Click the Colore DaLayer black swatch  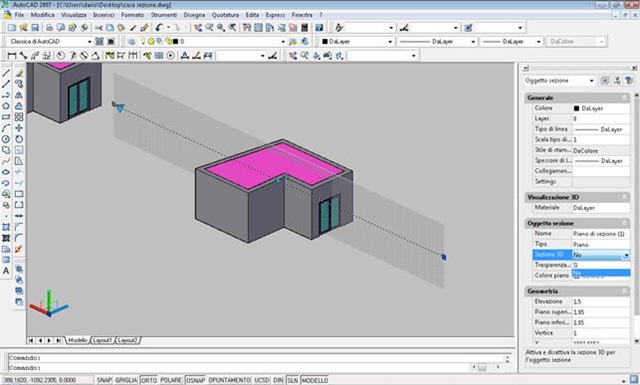(576, 109)
